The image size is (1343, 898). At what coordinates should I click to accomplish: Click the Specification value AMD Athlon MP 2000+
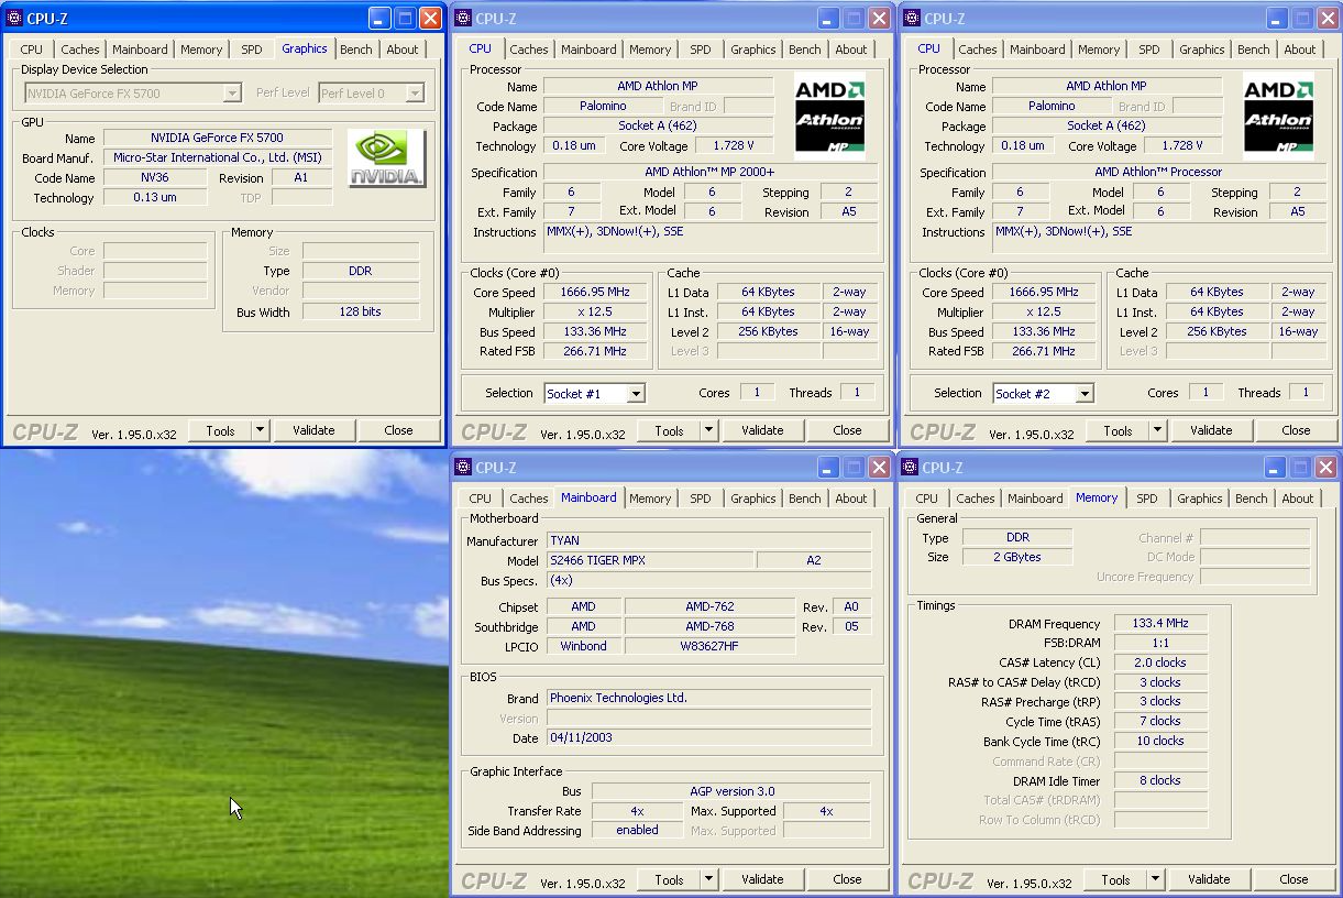pos(710,172)
